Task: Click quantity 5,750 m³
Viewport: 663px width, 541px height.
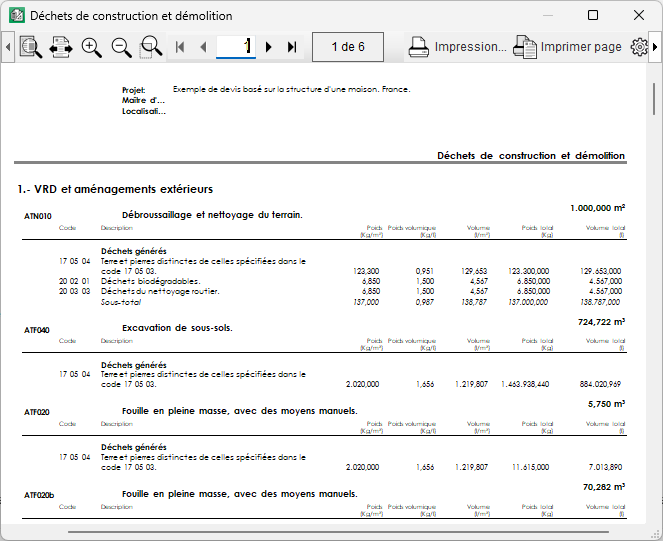Action: pyautogui.click(x=606, y=404)
